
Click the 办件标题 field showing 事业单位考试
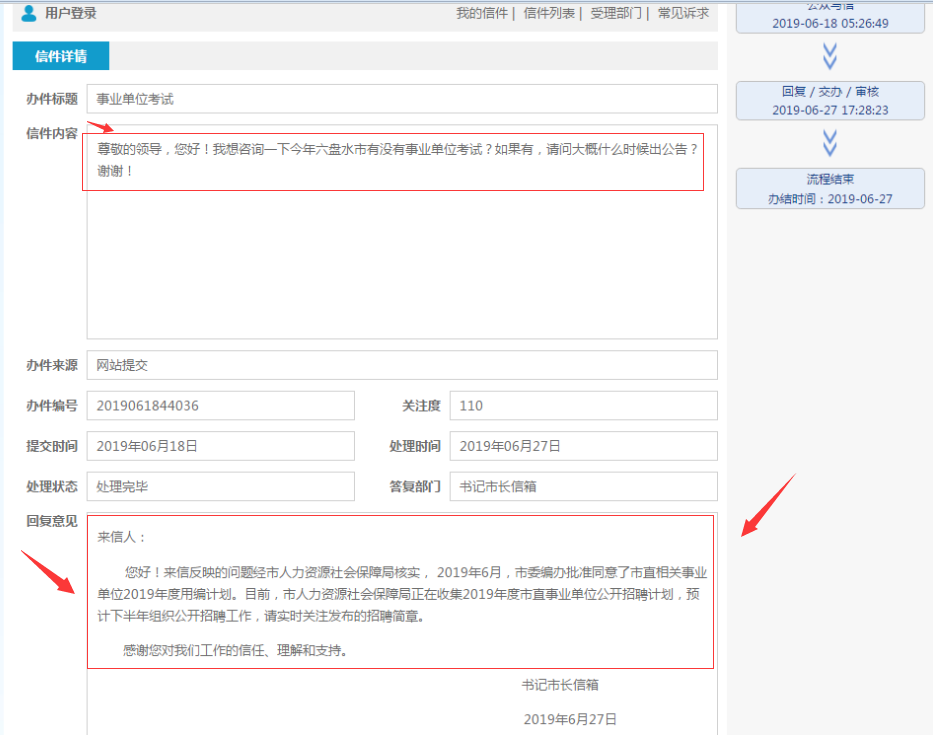(x=401, y=99)
